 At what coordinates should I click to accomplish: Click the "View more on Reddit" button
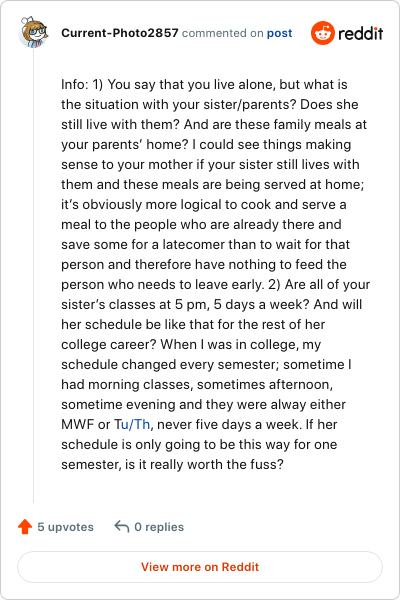[200, 567]
